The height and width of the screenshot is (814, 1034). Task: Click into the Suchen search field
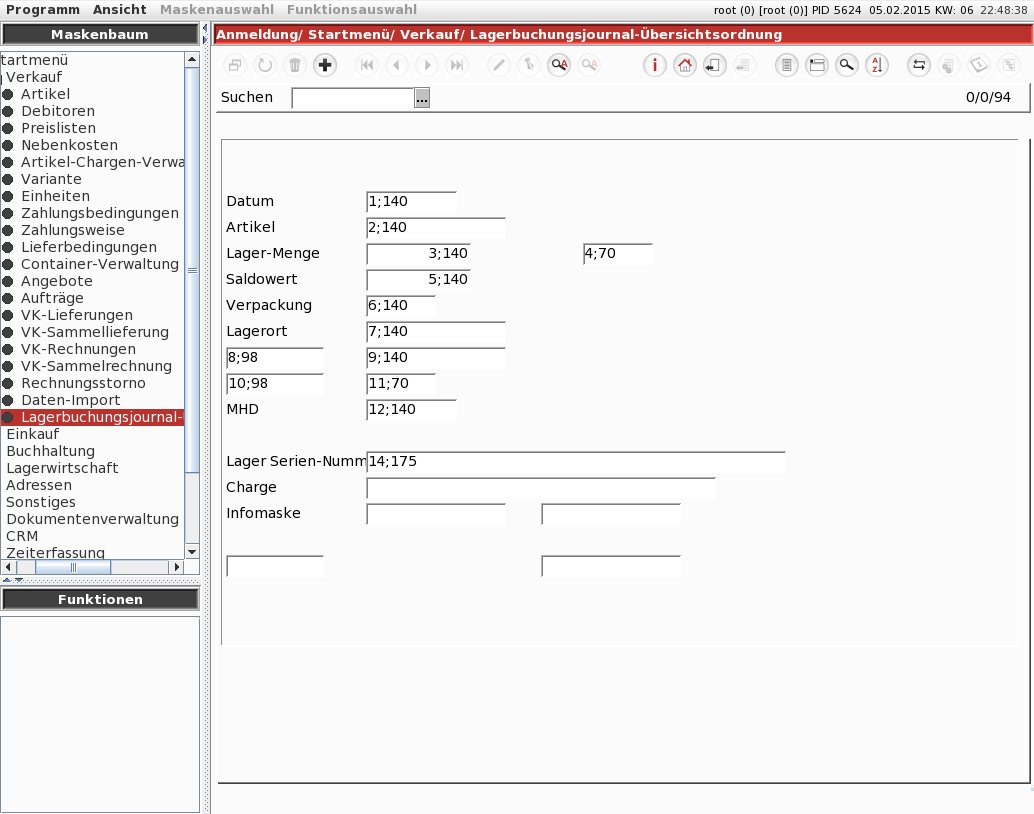(x=353, y=98)
